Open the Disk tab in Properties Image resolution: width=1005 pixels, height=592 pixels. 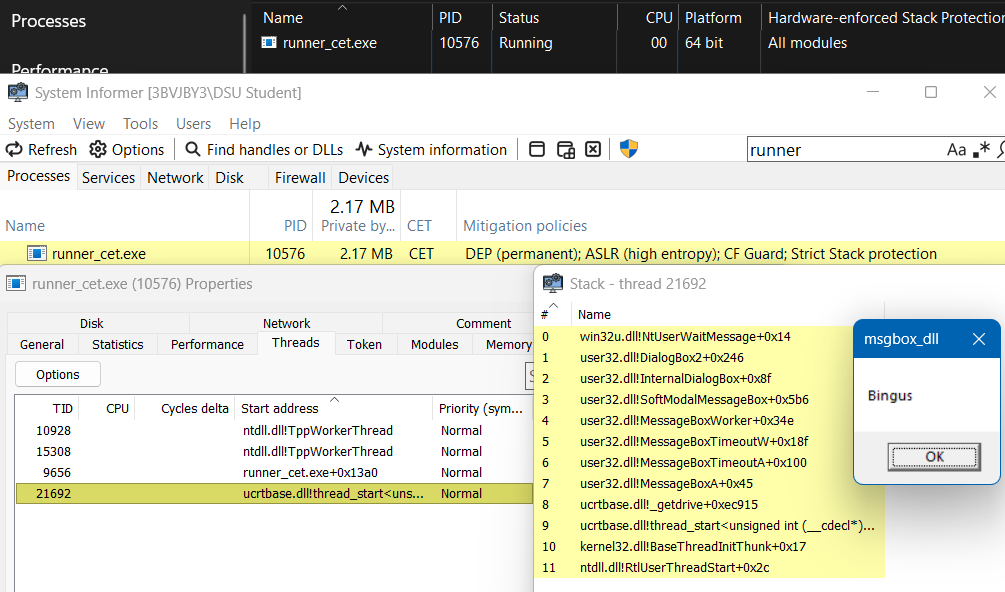tap(92, 324)
